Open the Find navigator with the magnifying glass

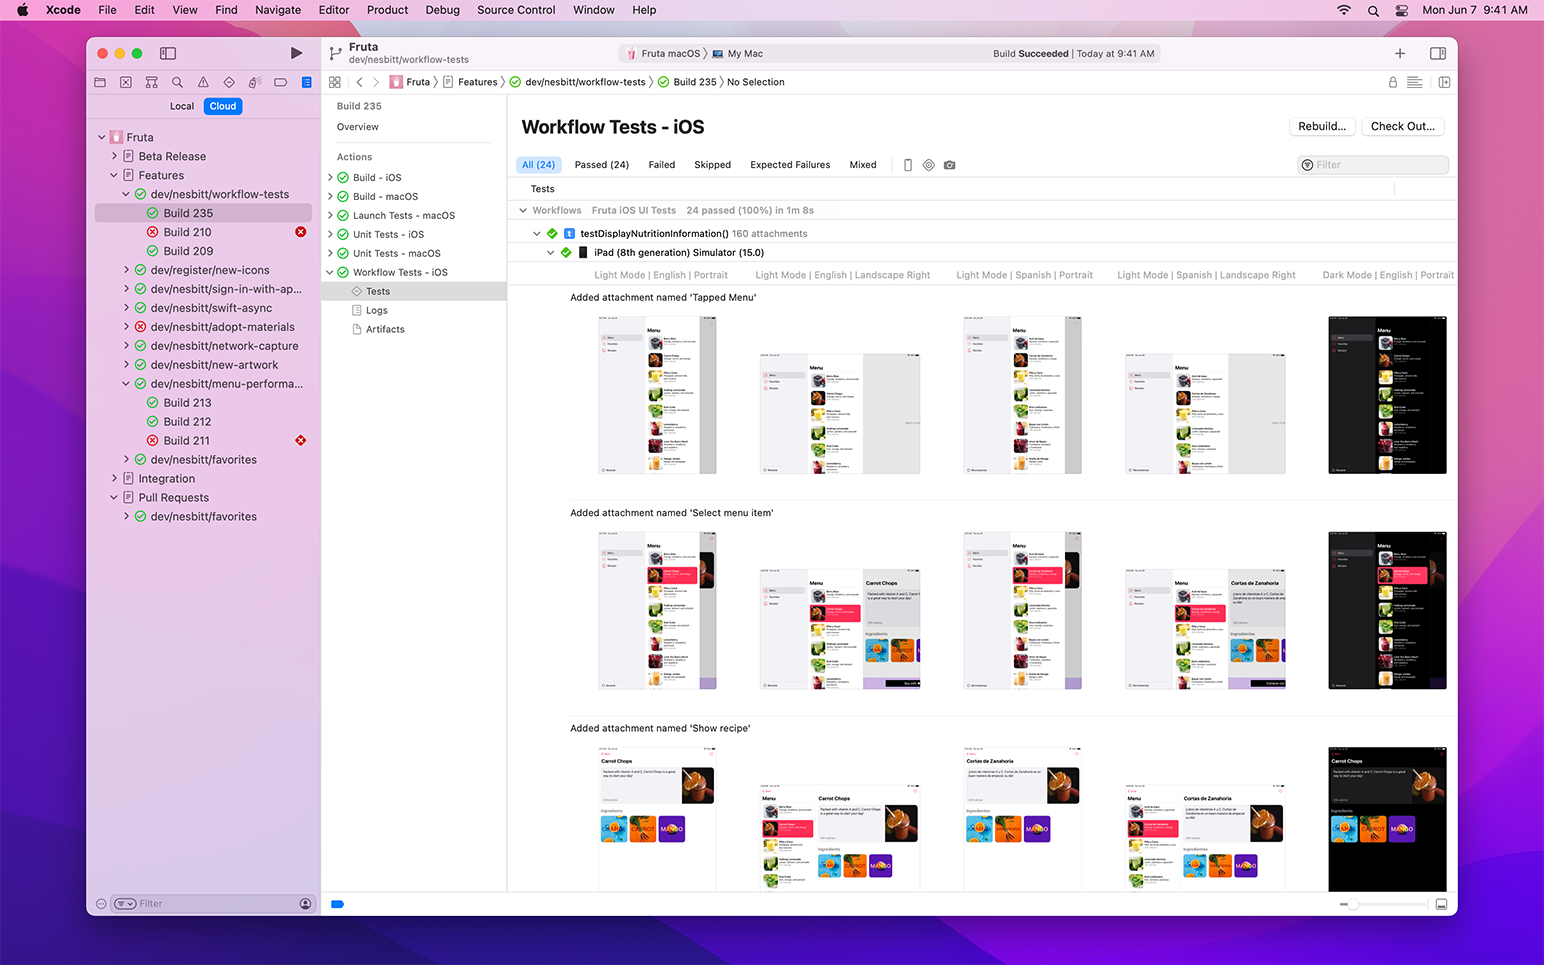coord(177,82)
